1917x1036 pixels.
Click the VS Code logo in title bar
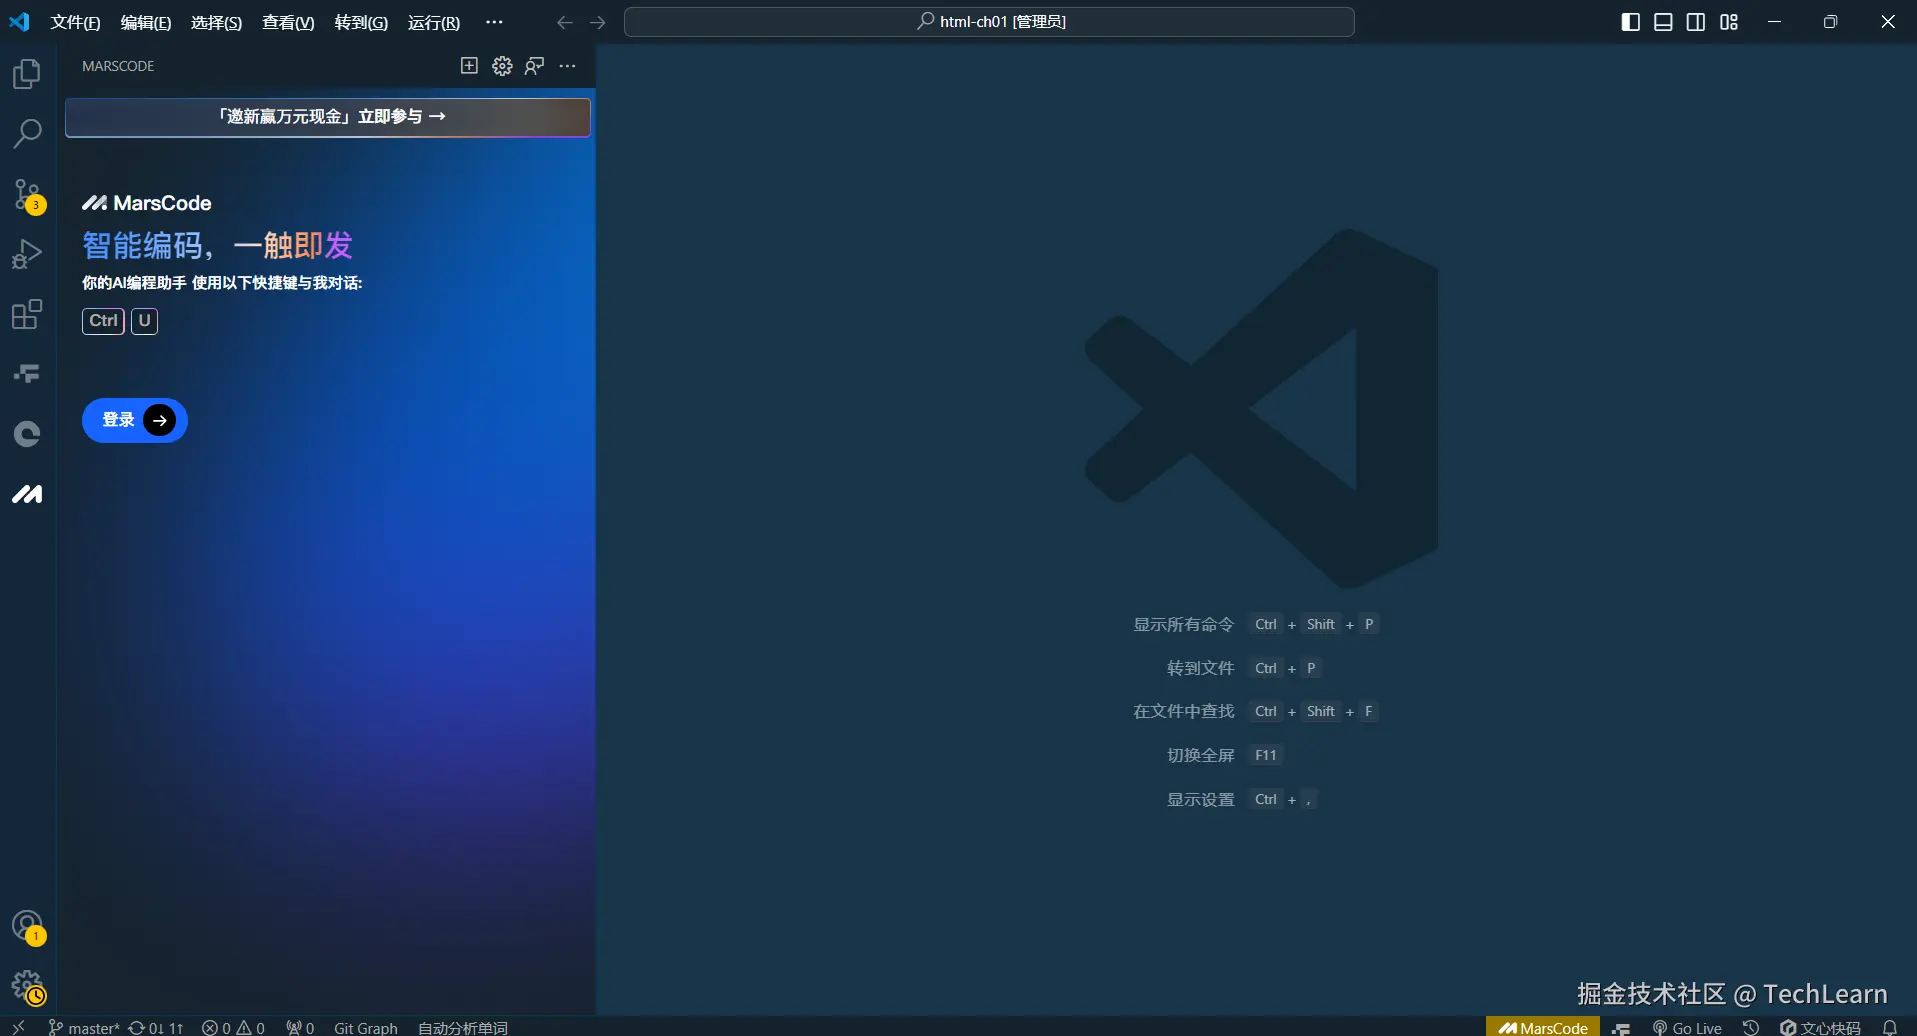(19, 22)
